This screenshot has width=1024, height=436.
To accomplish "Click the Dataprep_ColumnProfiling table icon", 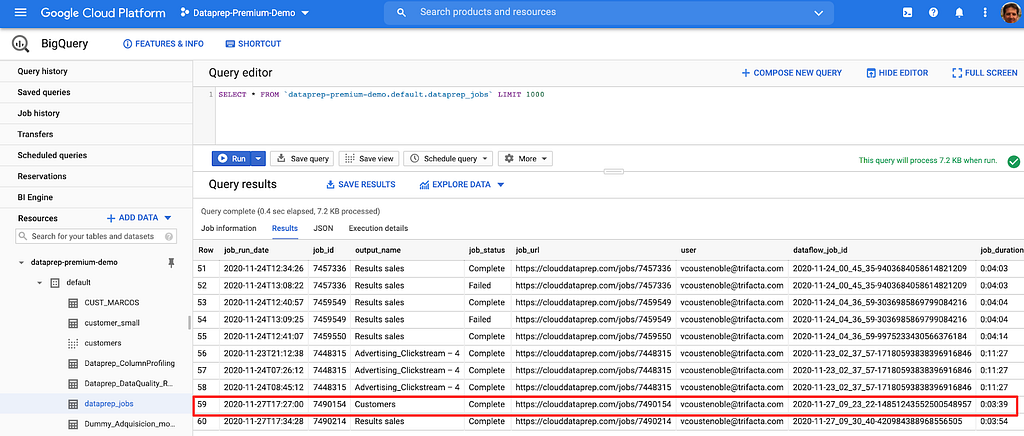I will 73,364.
